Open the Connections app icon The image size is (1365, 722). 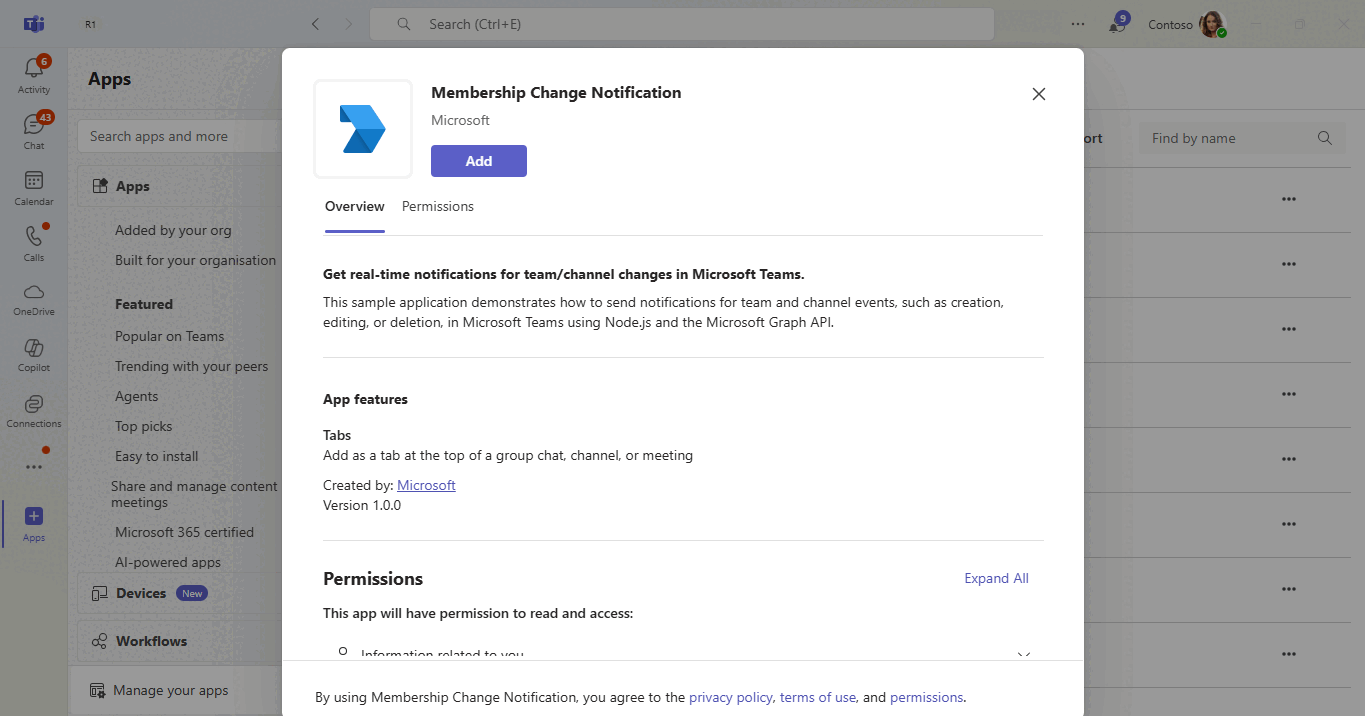click(34, 411)
